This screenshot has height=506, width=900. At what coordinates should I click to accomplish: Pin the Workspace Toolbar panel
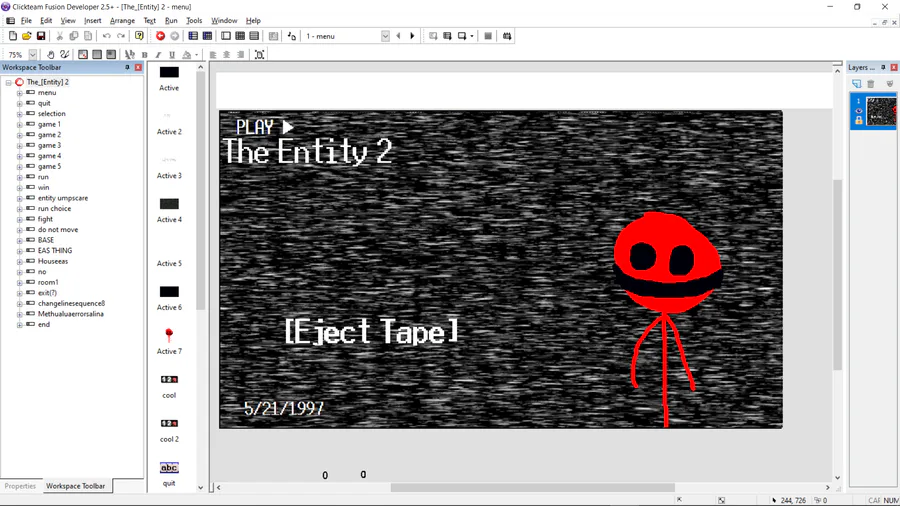click(x=127, y=67)
